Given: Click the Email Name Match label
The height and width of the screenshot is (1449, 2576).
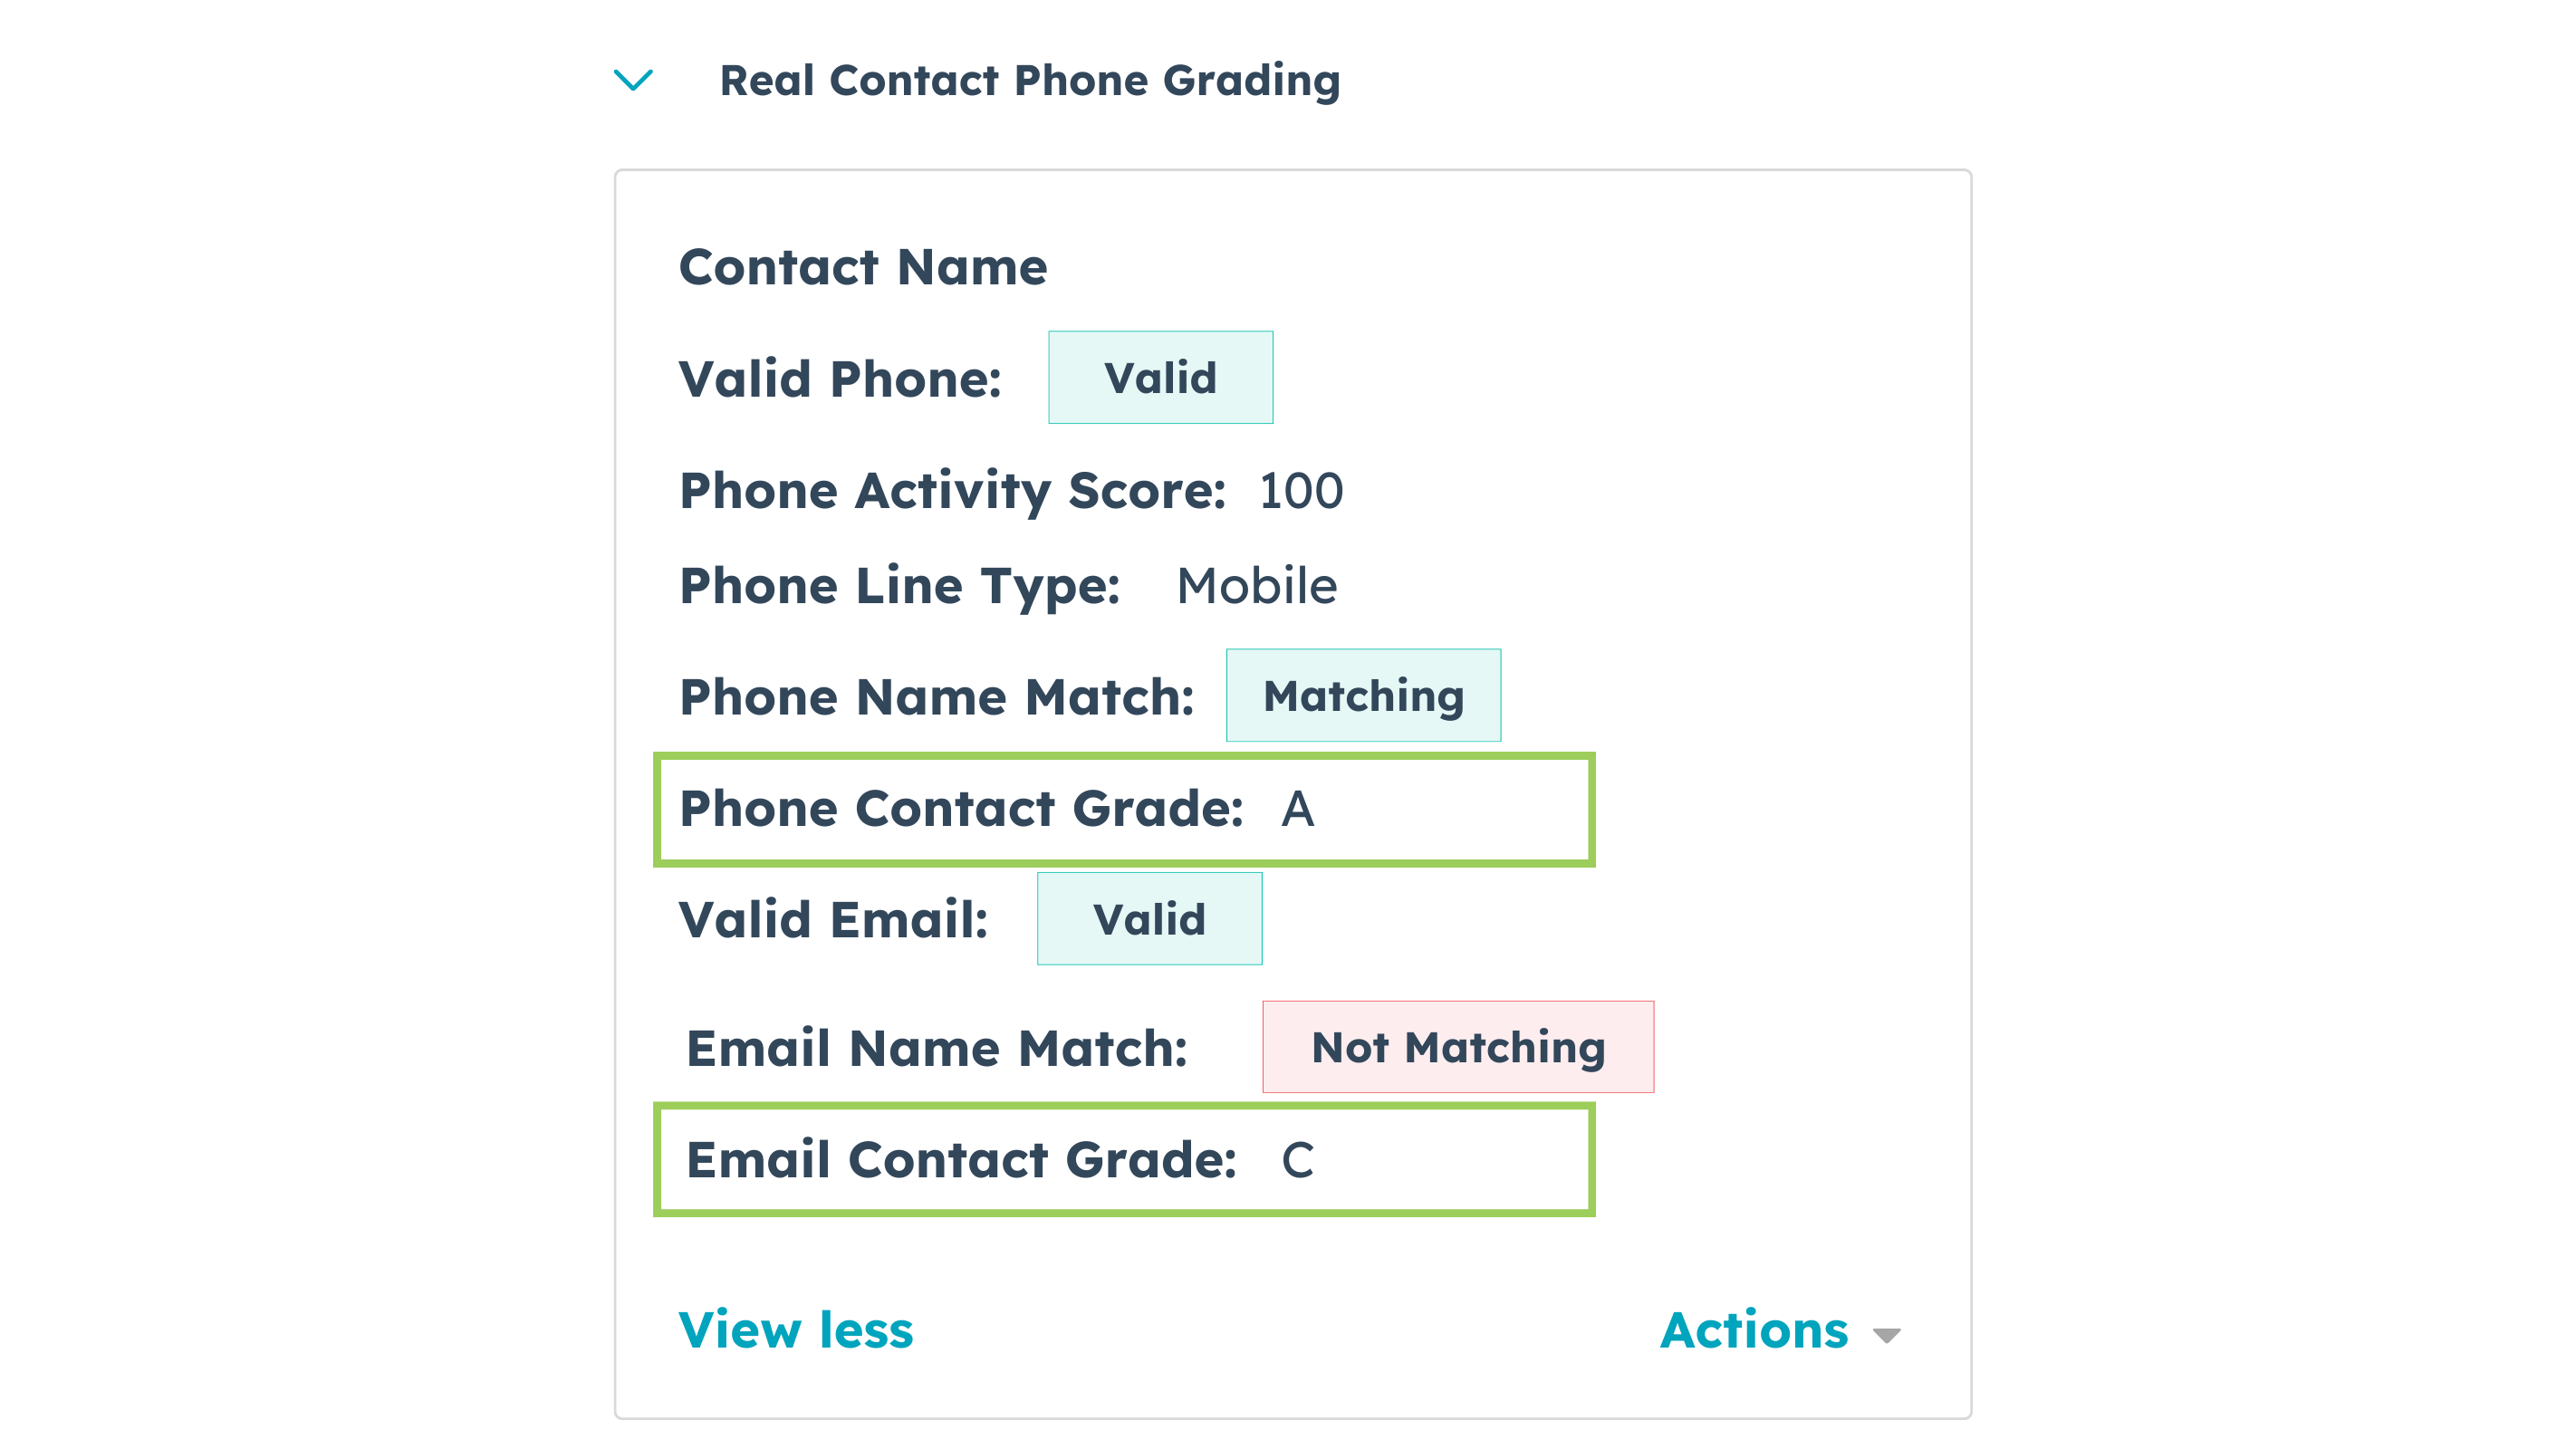Looking at the screenshot, I should click(935, 1047).
